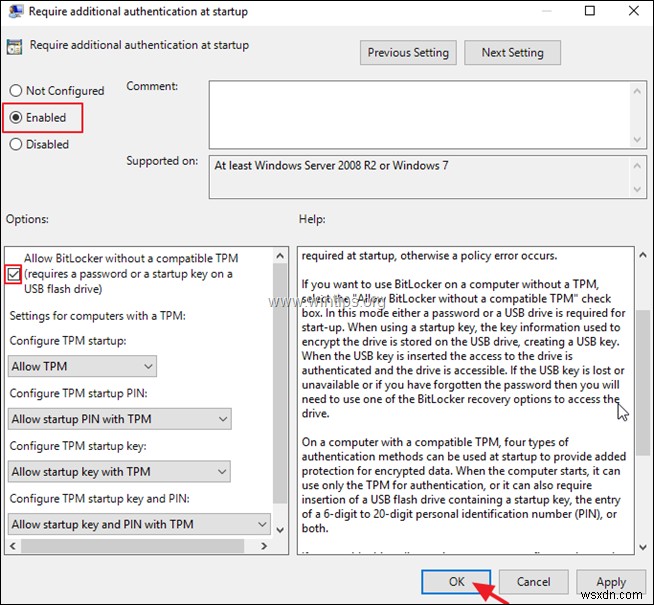Click the Apply button
The width and height of the screenshot is (654, 605).
point(611,582)
